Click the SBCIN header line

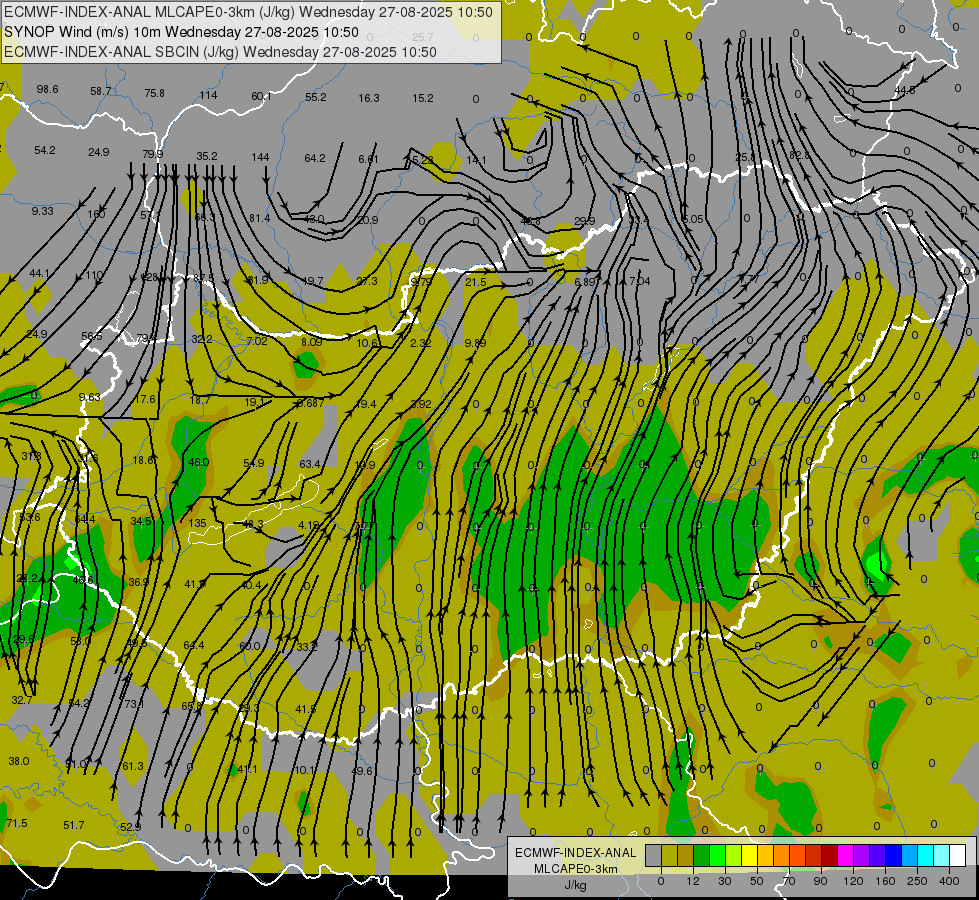220,52
